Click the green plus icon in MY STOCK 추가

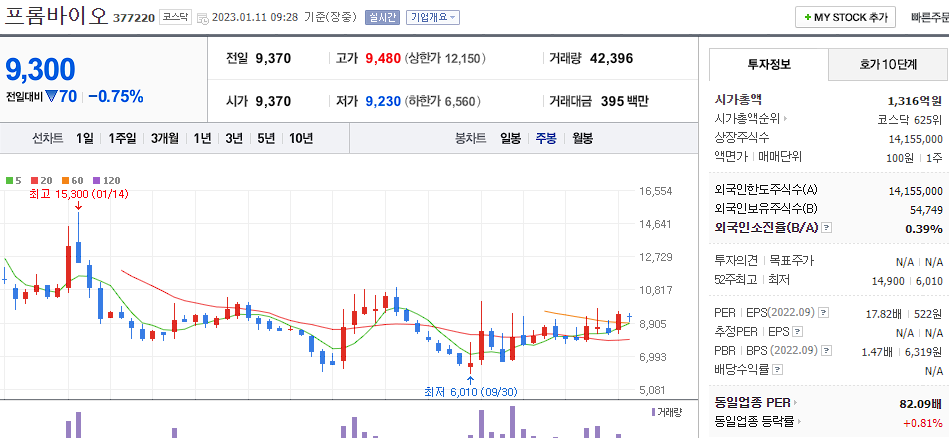pyautogui.click(x=808, y=18)
